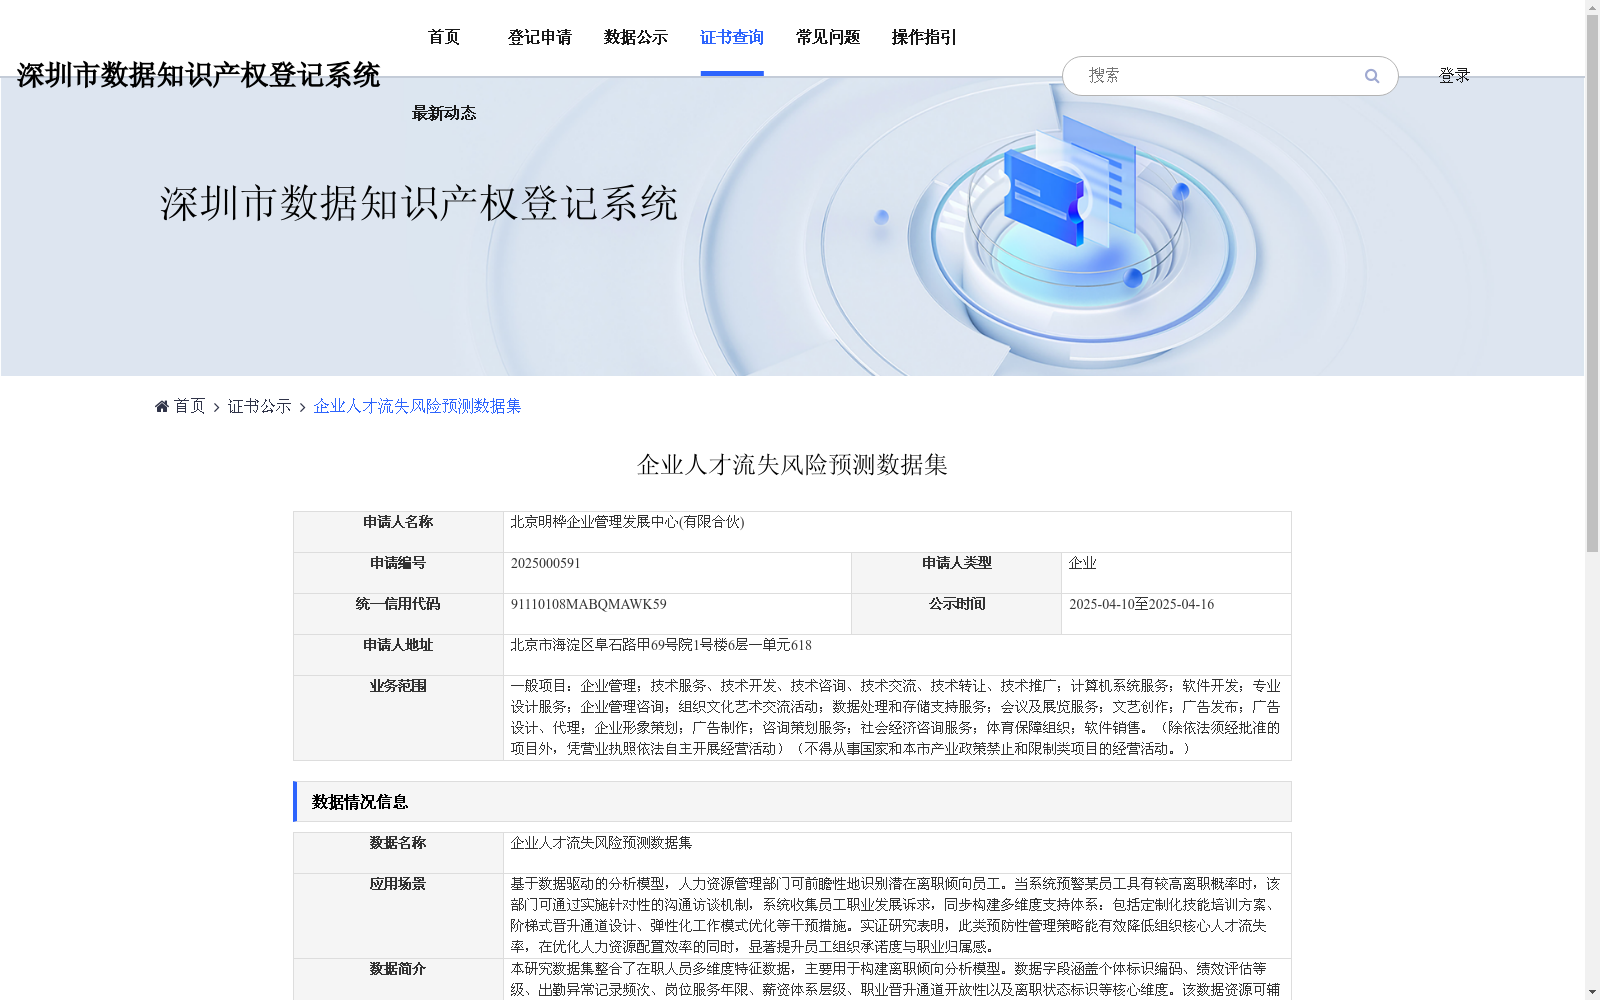Click the banner title 深圳市数据知识产权登记系统
The image size is (1600, 1000).
(419, 203)
